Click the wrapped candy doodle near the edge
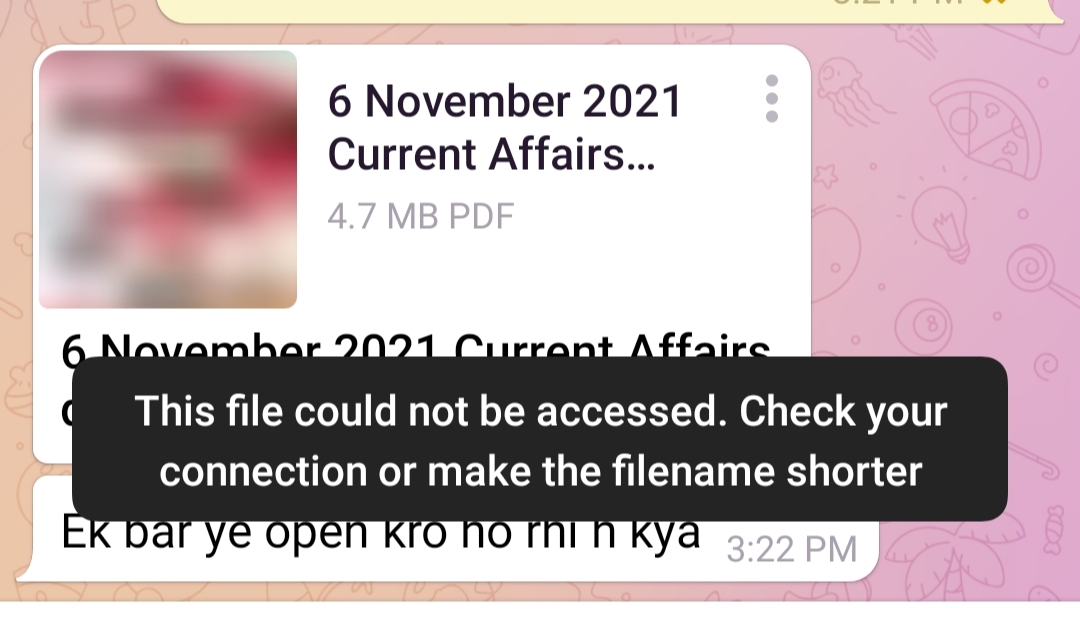 click(1054, 530)
